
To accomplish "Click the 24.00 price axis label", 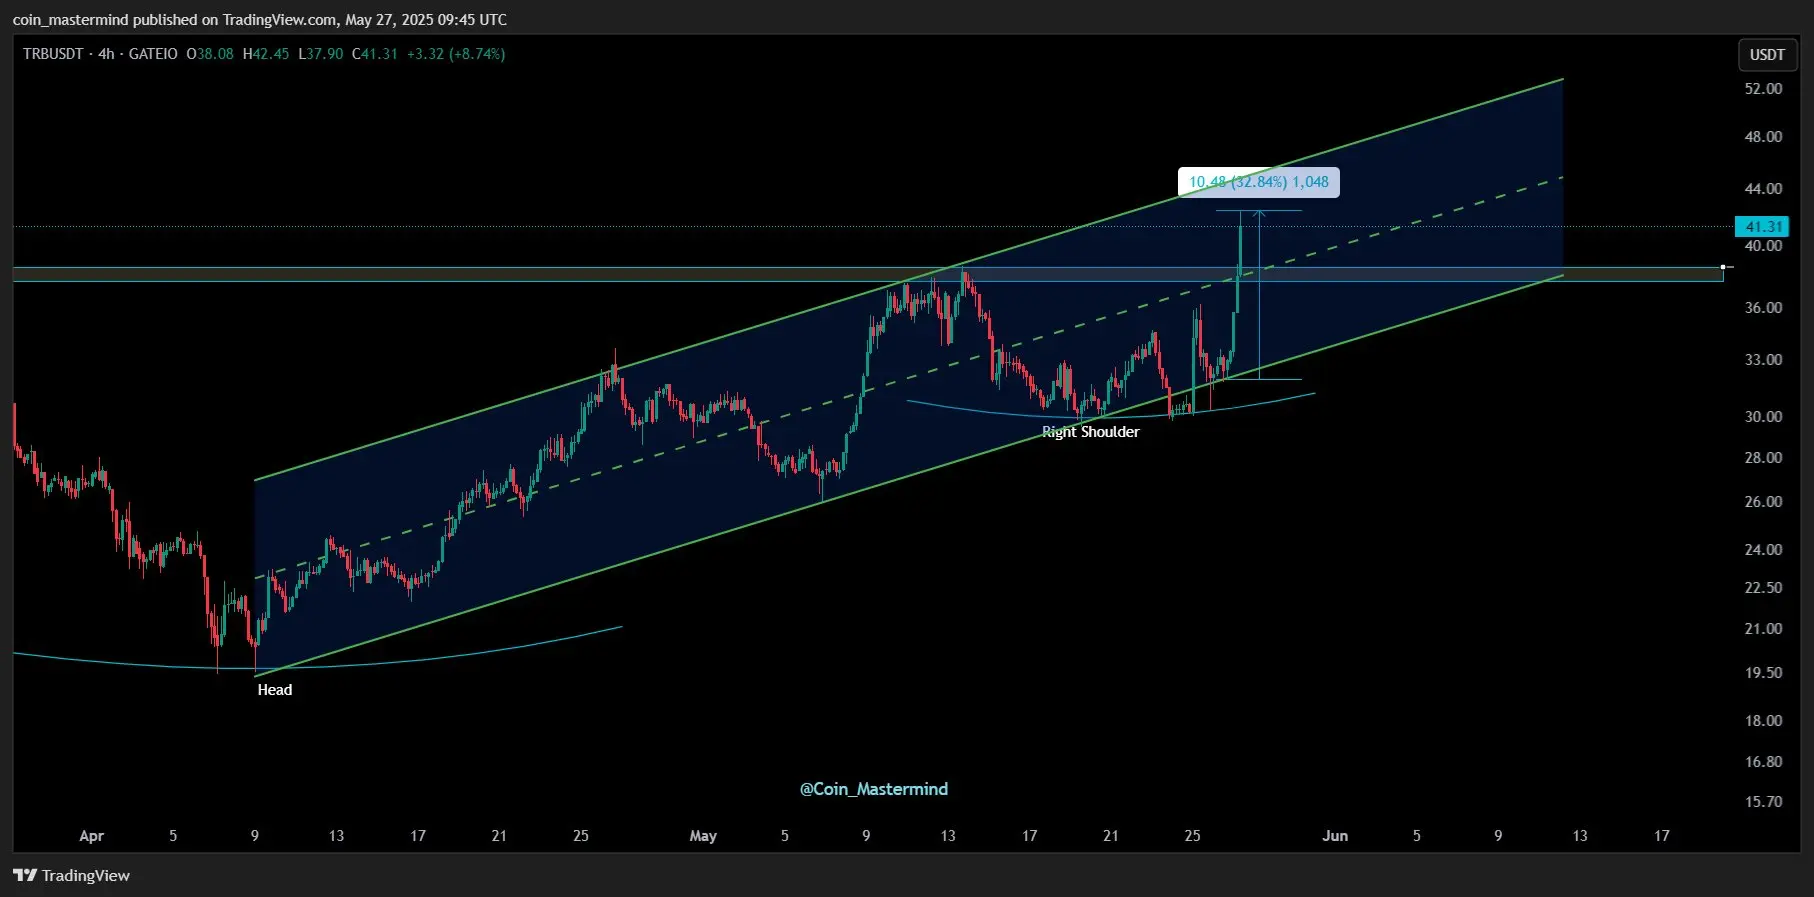I will tap(1763, 550).
